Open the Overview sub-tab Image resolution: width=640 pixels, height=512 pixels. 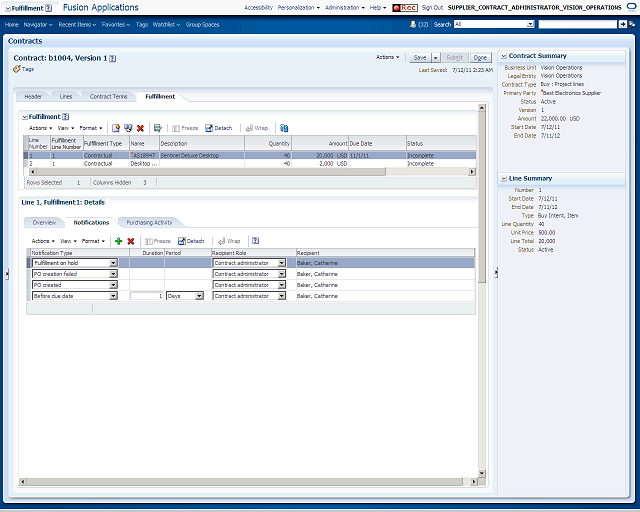click(x=44, y=223)
